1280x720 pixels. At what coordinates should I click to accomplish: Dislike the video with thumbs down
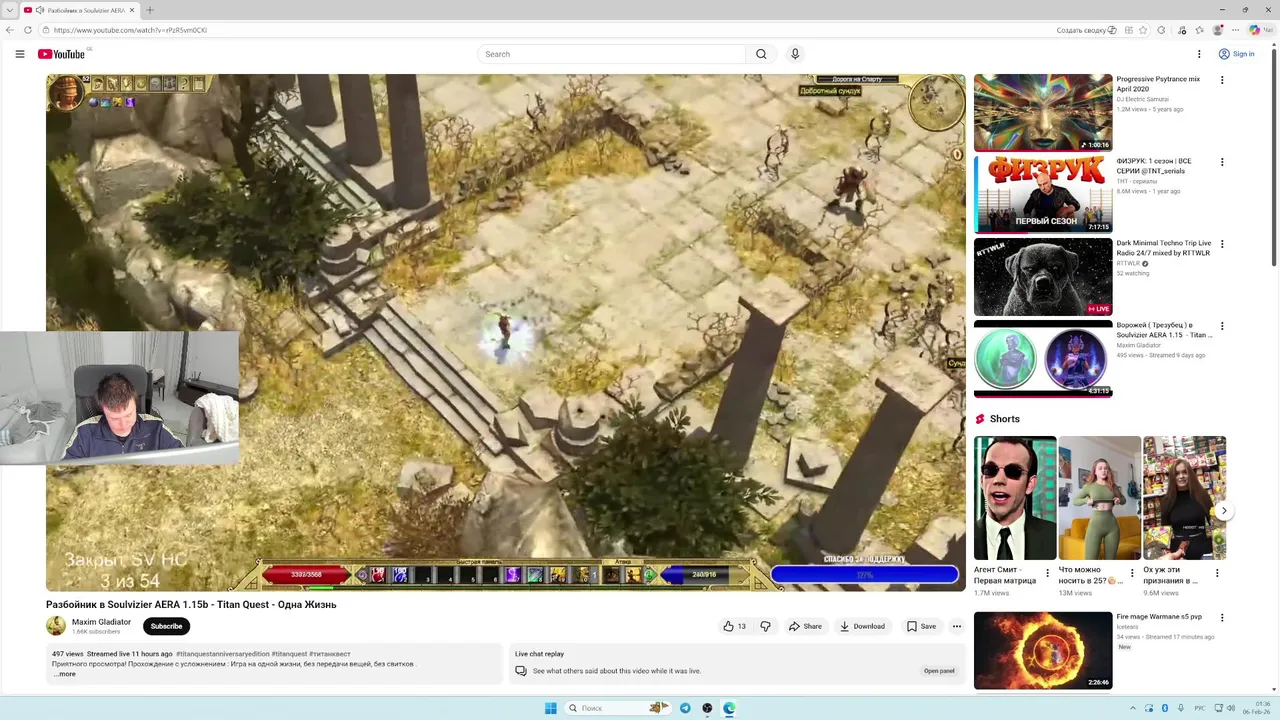click(x=766, y=626)
